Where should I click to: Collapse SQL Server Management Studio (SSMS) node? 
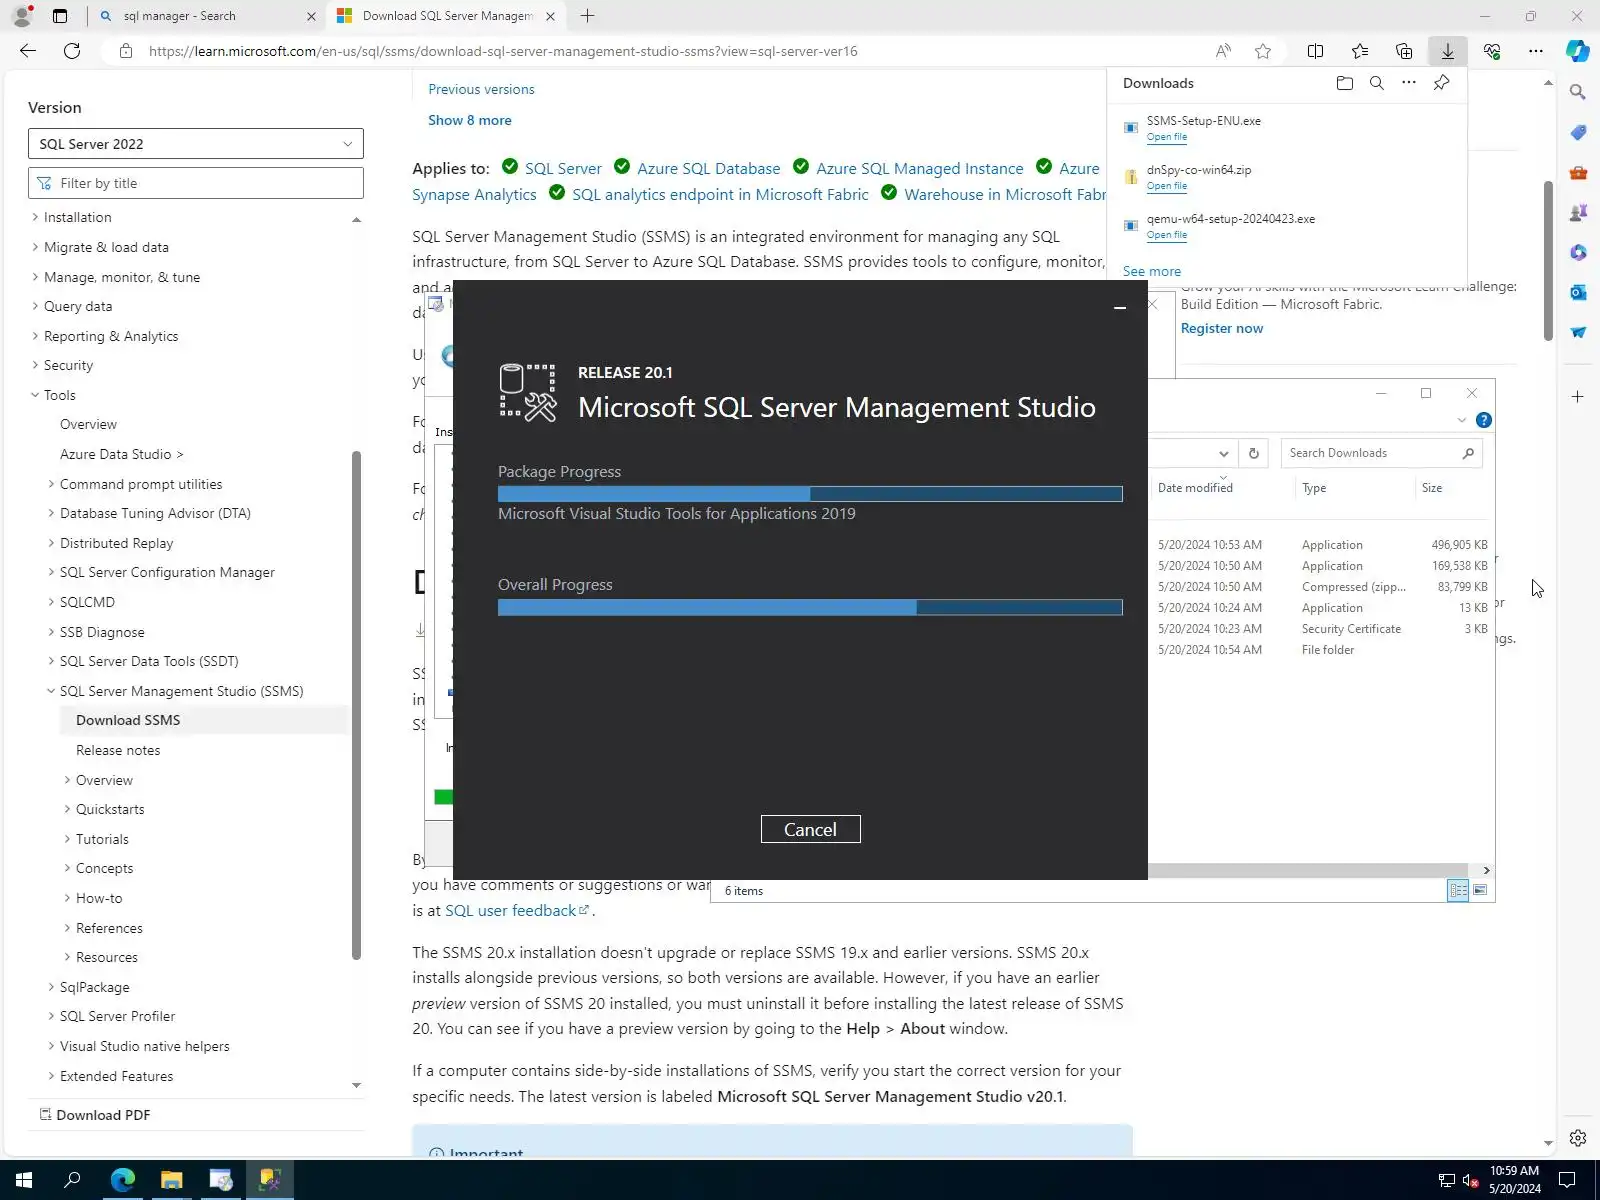52,691
